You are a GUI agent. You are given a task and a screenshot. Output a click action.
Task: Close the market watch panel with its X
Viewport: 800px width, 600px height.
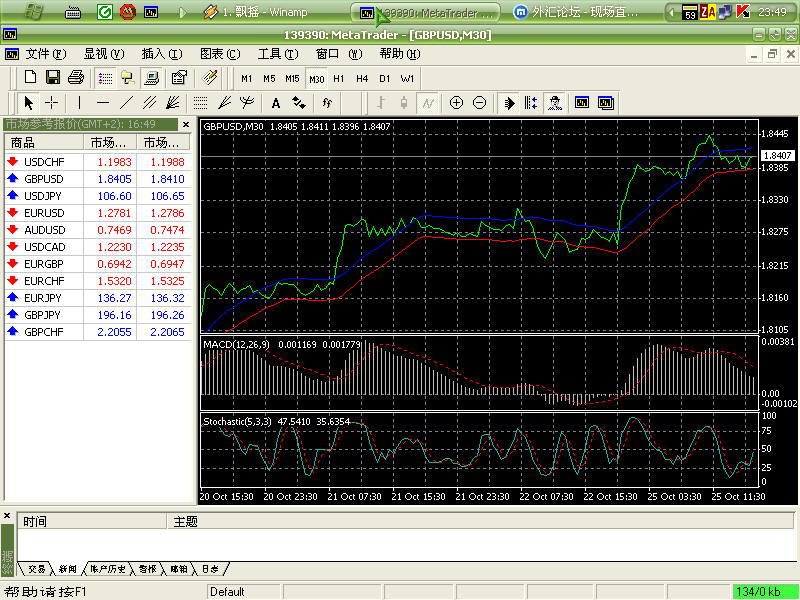(184, 124)
